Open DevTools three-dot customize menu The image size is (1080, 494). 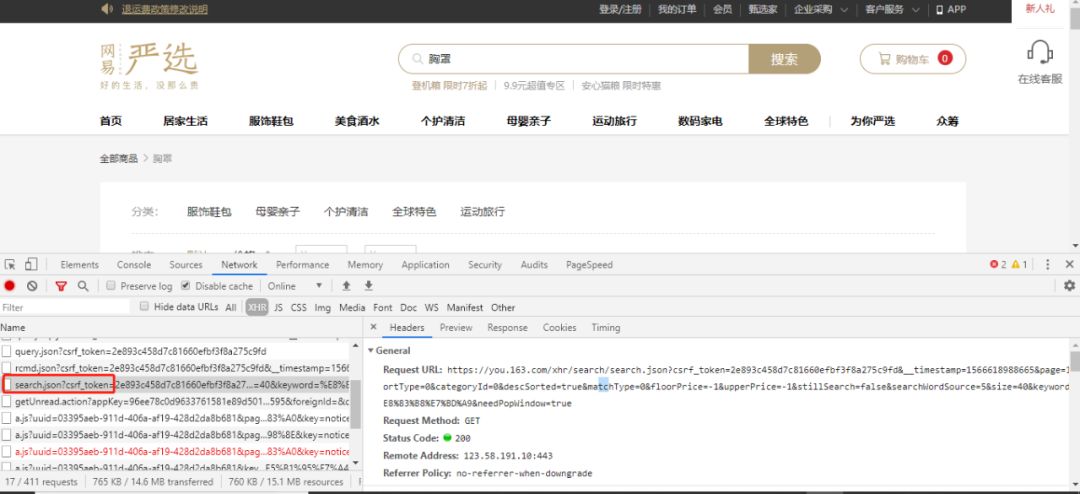pyautogui.click(x=1048, y=265)
